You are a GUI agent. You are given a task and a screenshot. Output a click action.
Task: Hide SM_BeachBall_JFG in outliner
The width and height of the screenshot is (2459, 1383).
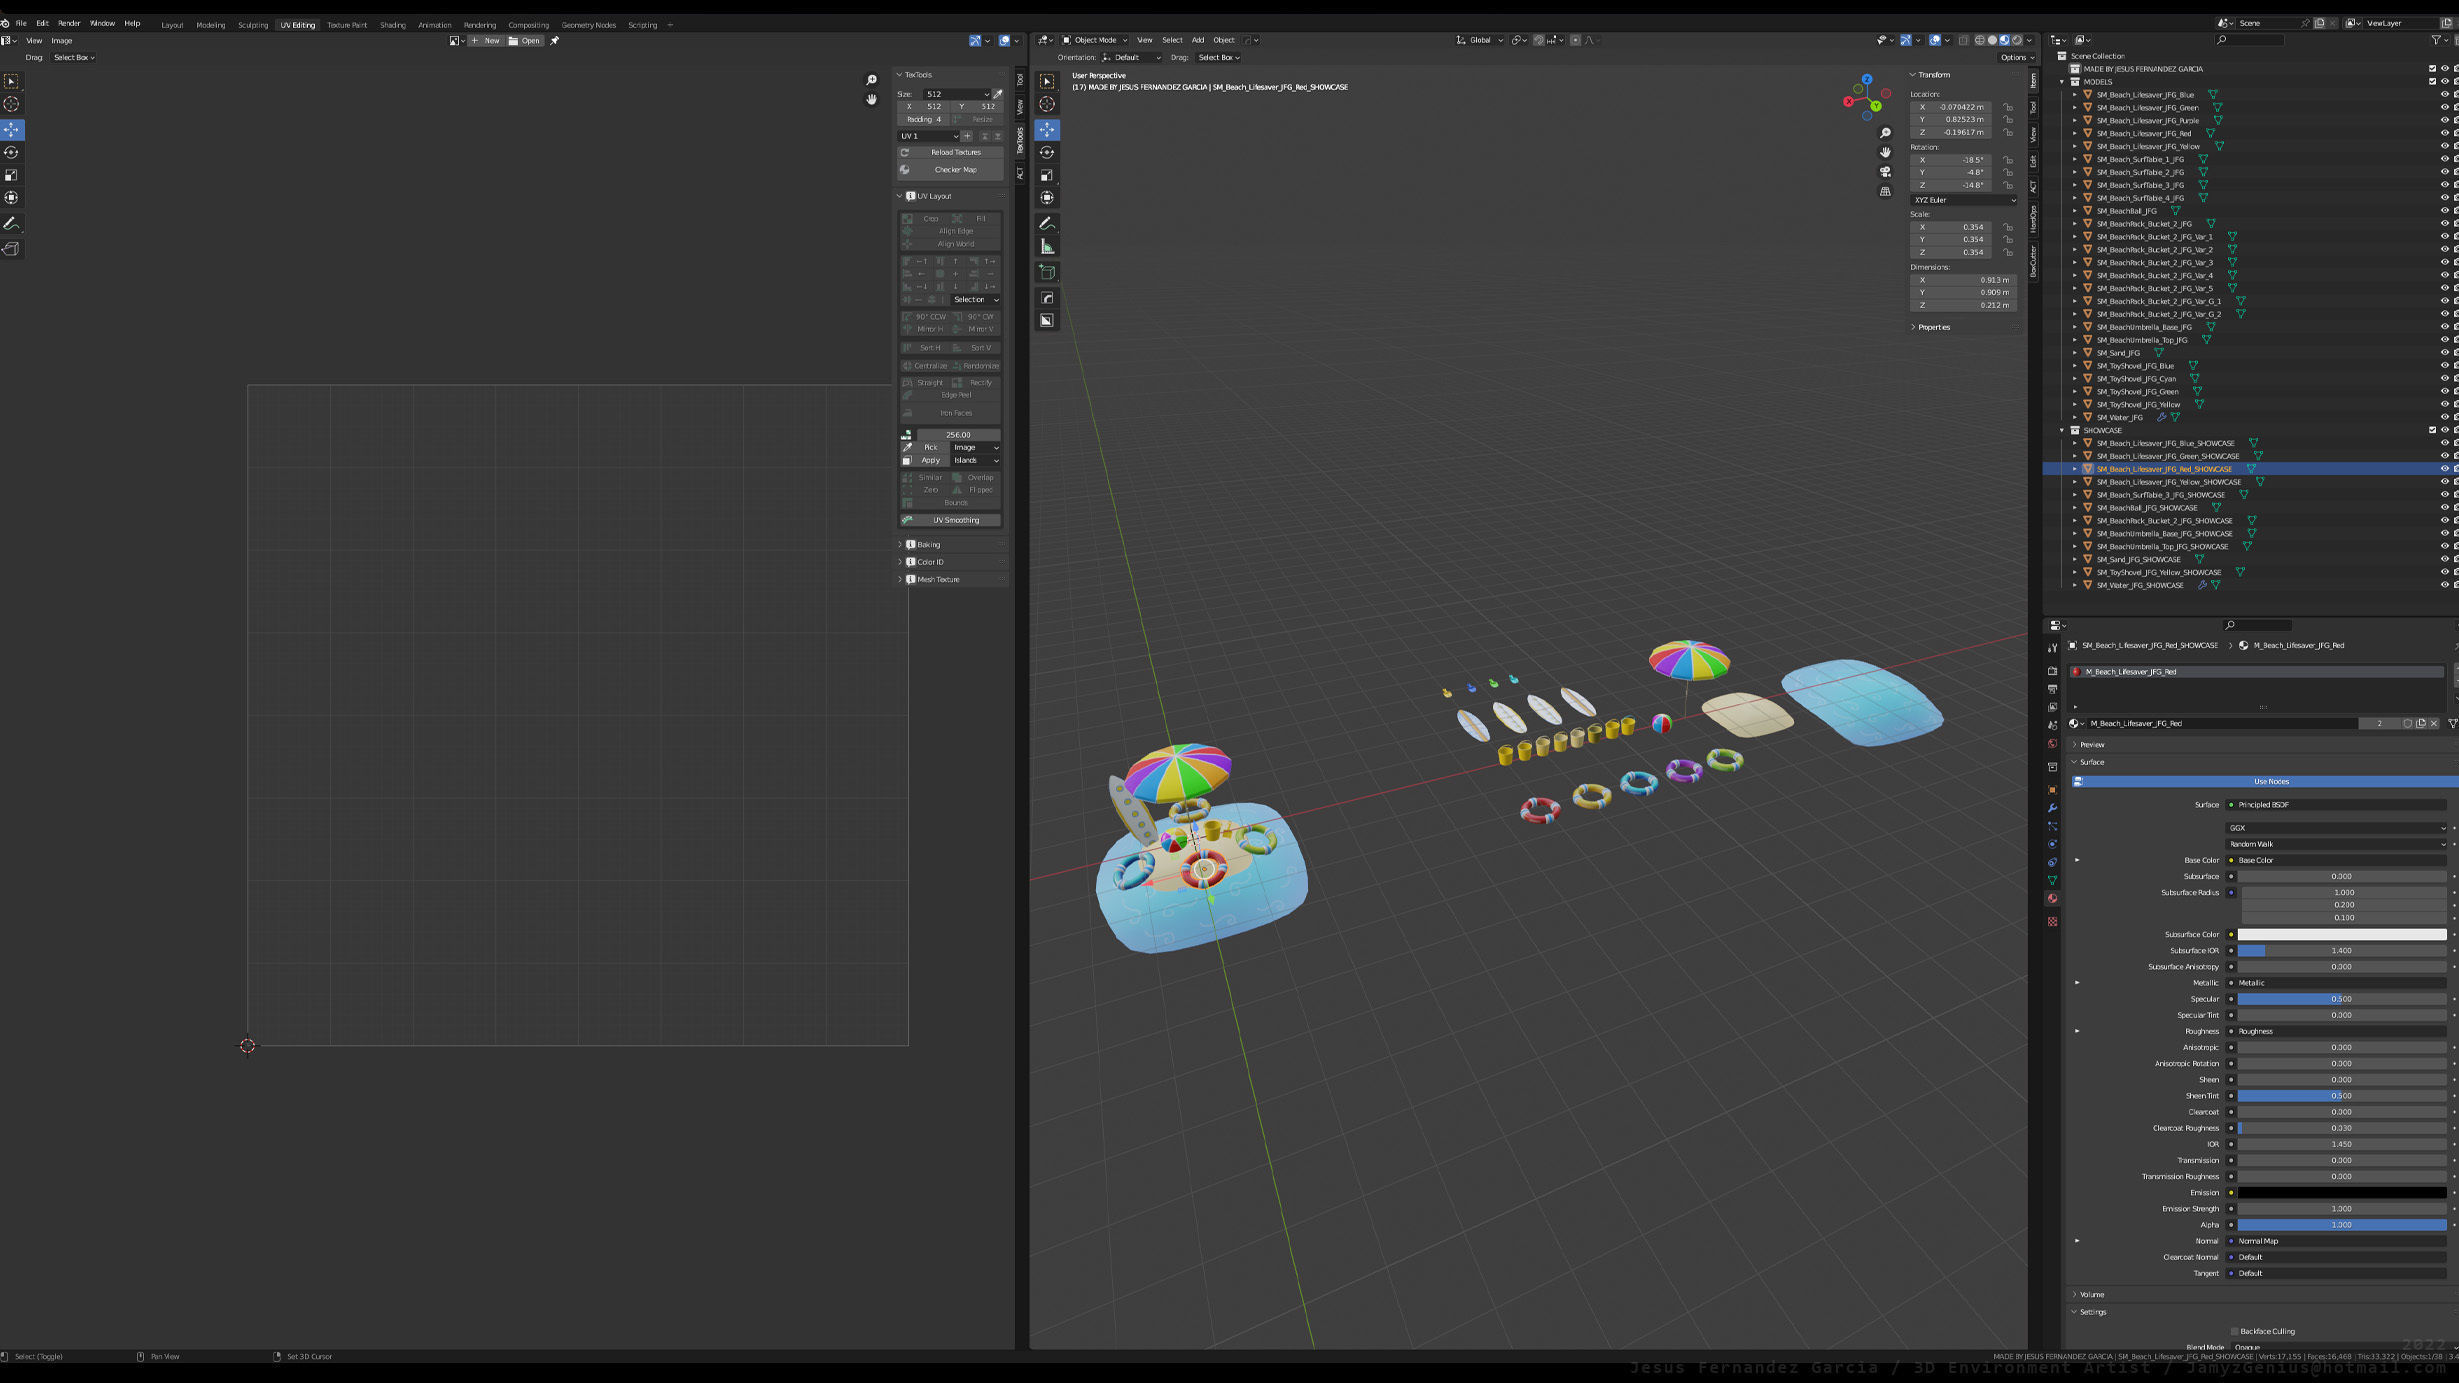click(x=2444, y=211)
